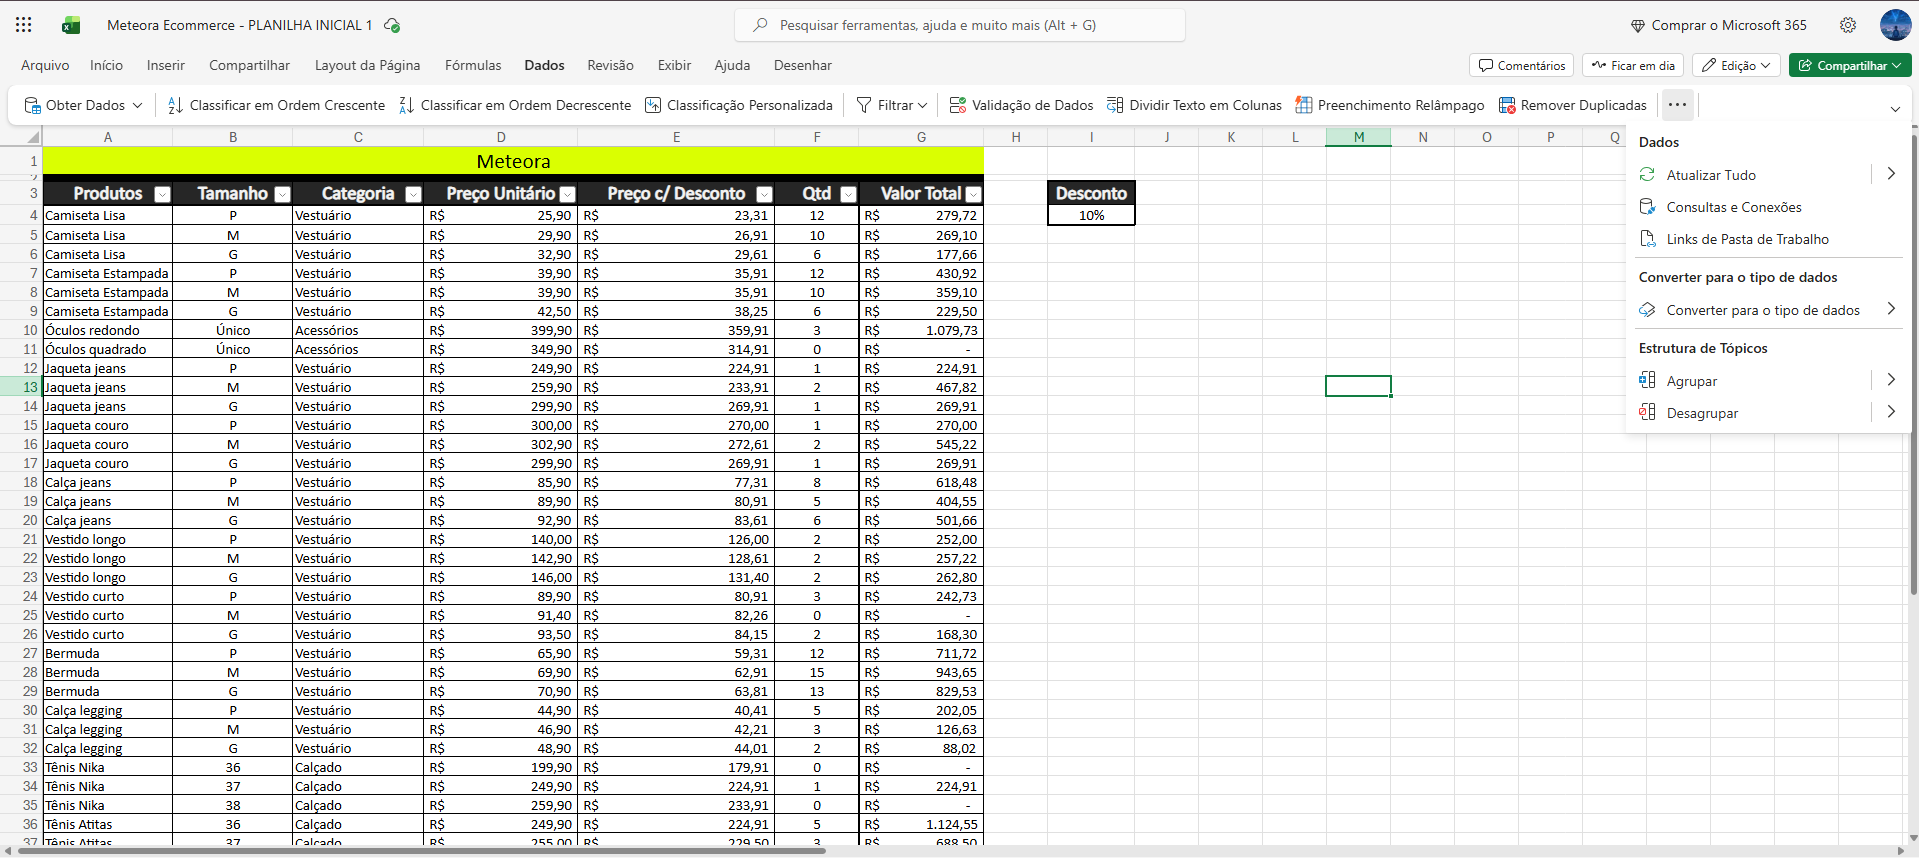This screenshot has height=858, width=1919.
Task: Click the cloud save status icon
Action: [392, 25]
